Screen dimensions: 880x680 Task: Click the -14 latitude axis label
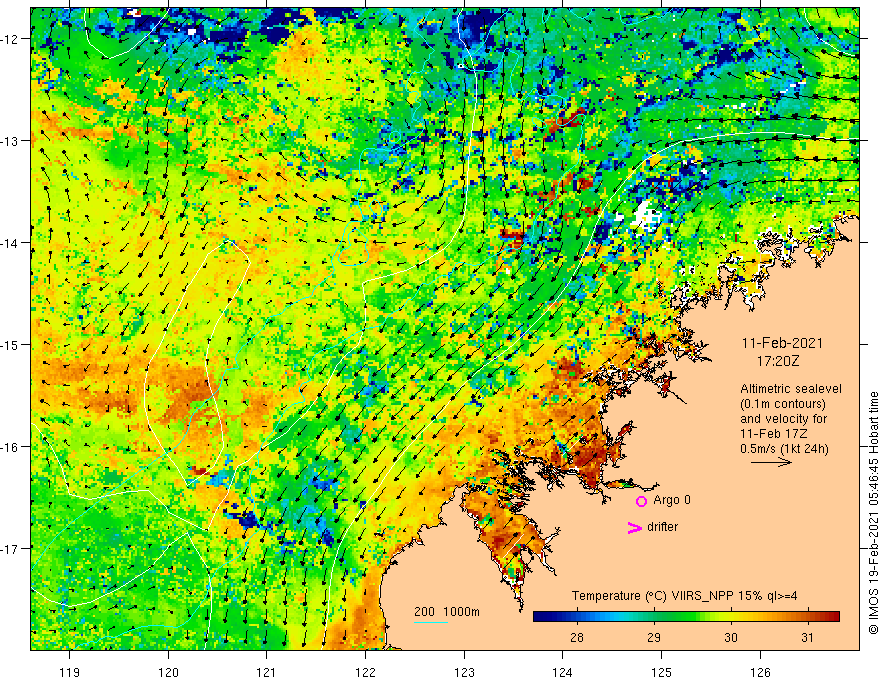11,243
